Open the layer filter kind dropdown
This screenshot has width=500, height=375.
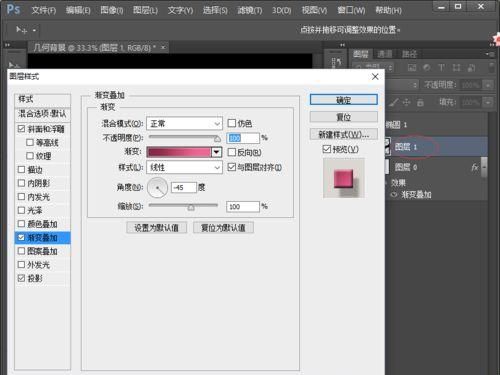click(373, 68)
